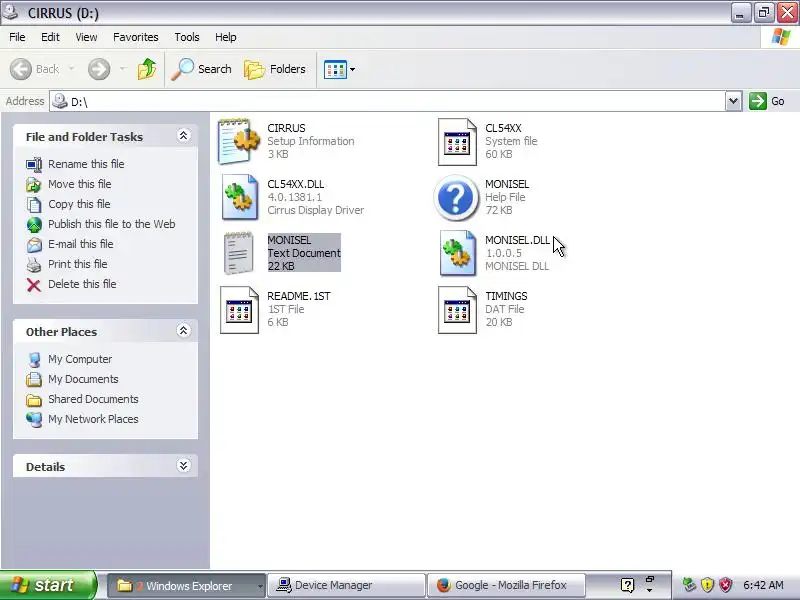Open the Help menu

pos(226,37)
